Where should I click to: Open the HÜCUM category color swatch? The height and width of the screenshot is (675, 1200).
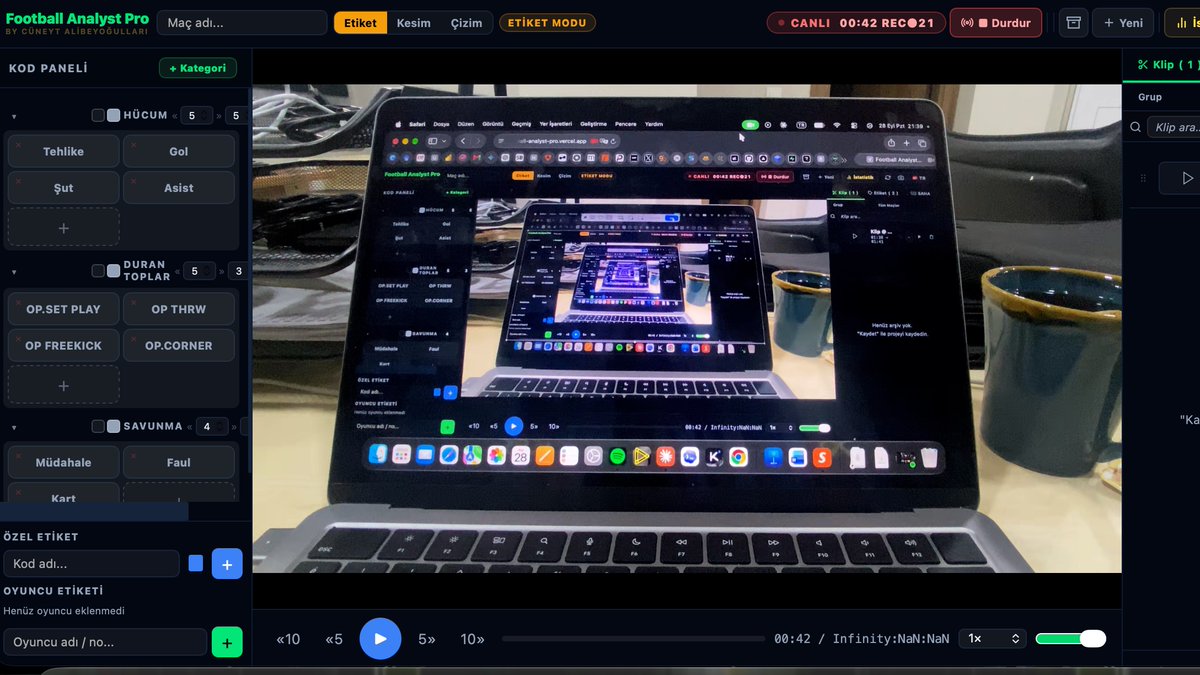click(x=114, y=115)
